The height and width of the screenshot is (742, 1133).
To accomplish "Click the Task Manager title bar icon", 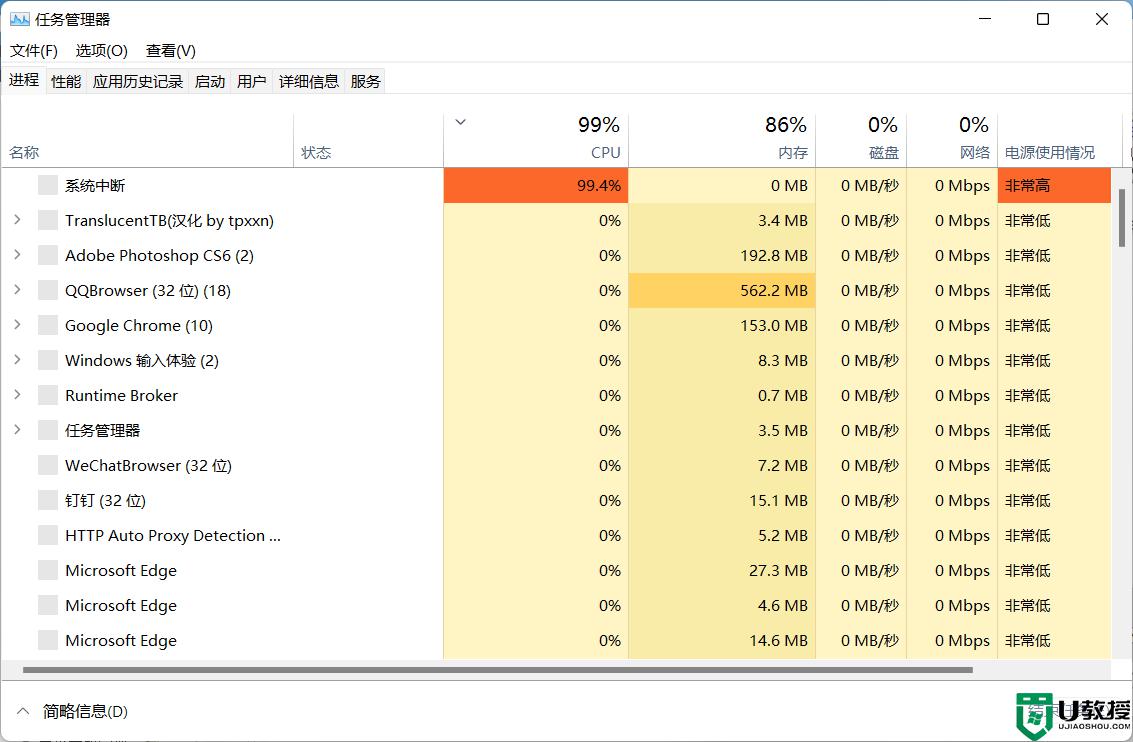I will (x=19, y=19).
